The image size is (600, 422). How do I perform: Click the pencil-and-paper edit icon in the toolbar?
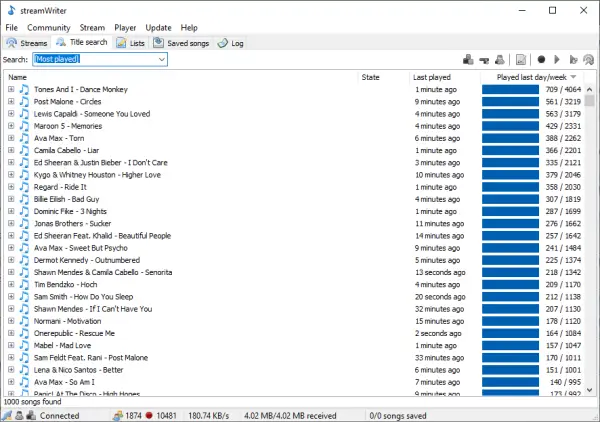[x=521, y=60]
